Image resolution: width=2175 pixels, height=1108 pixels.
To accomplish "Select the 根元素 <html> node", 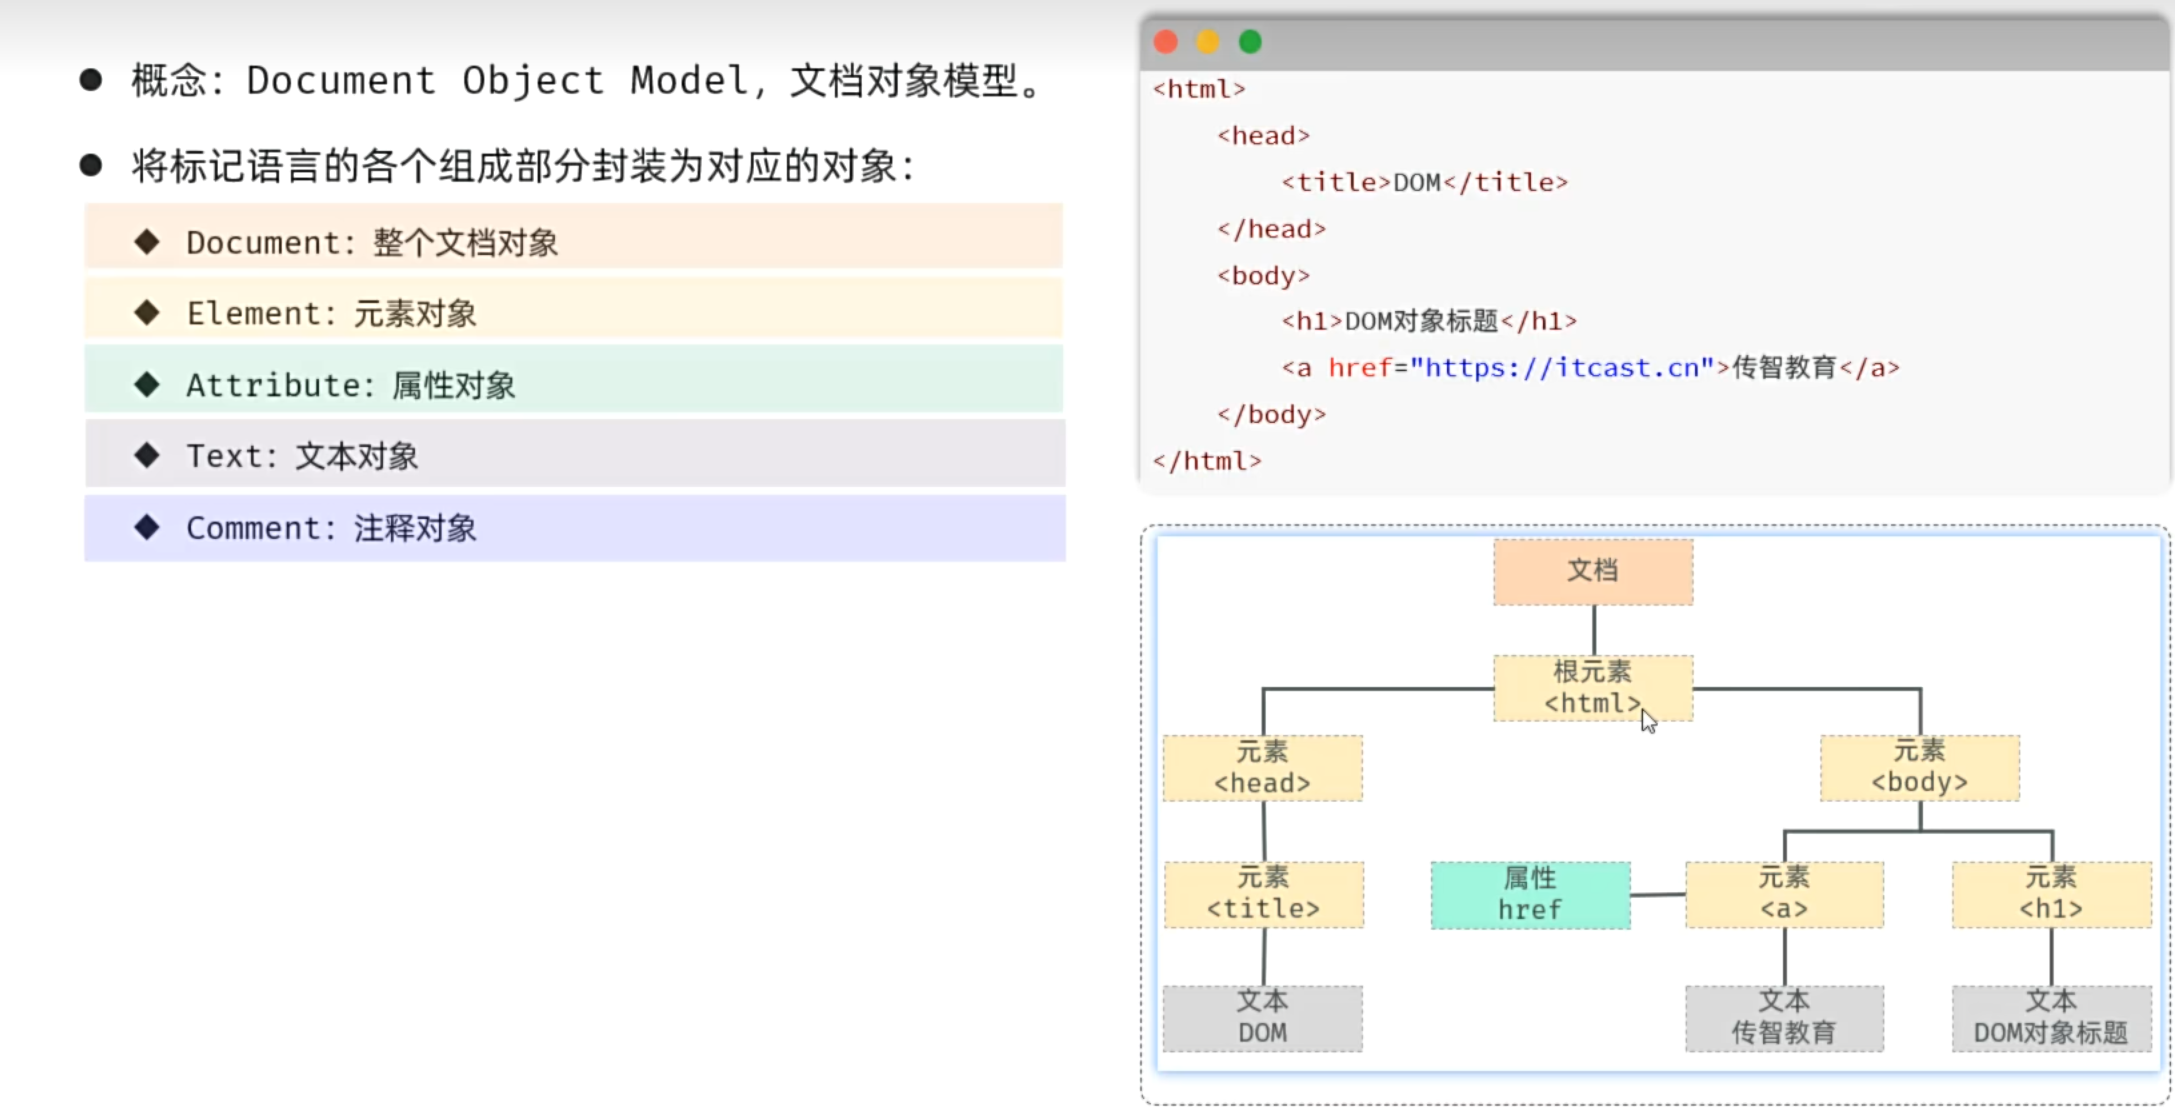I will [x=1592, y=688].
